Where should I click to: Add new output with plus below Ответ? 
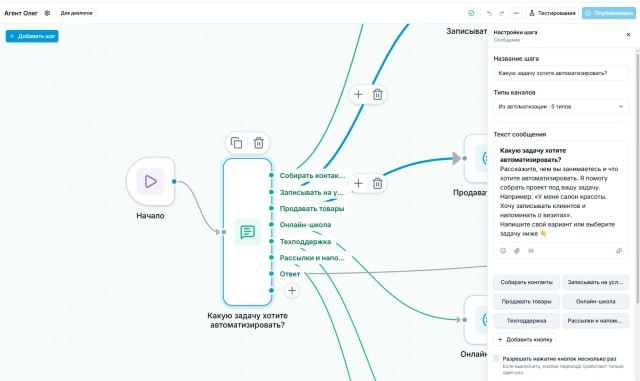click(292, 290)
